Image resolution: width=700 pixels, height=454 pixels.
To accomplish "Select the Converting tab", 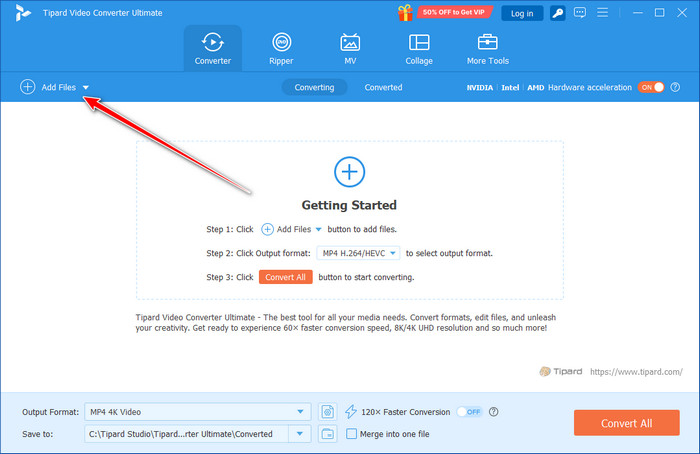I will point(314,87).
